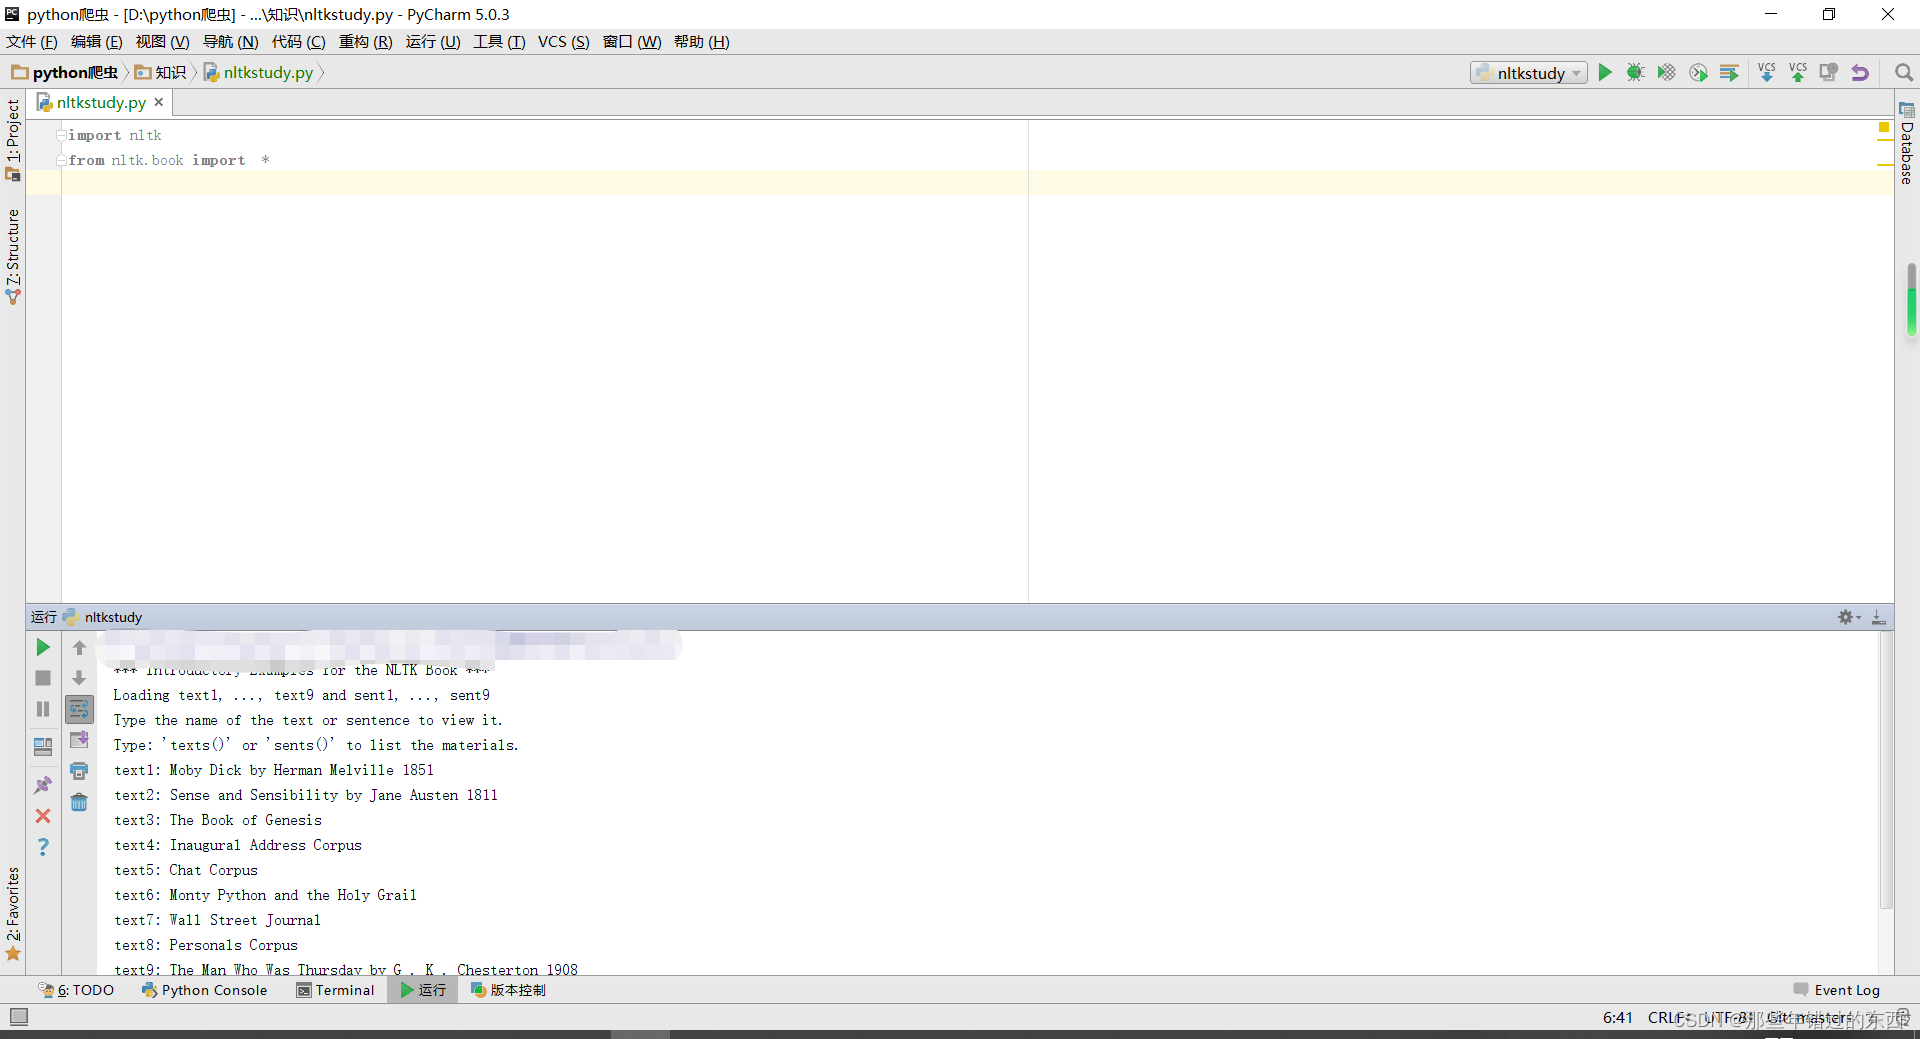Open the 2: Favorites tool window
Viewport: 1920px width, 1039px height.
coord(13,913)
